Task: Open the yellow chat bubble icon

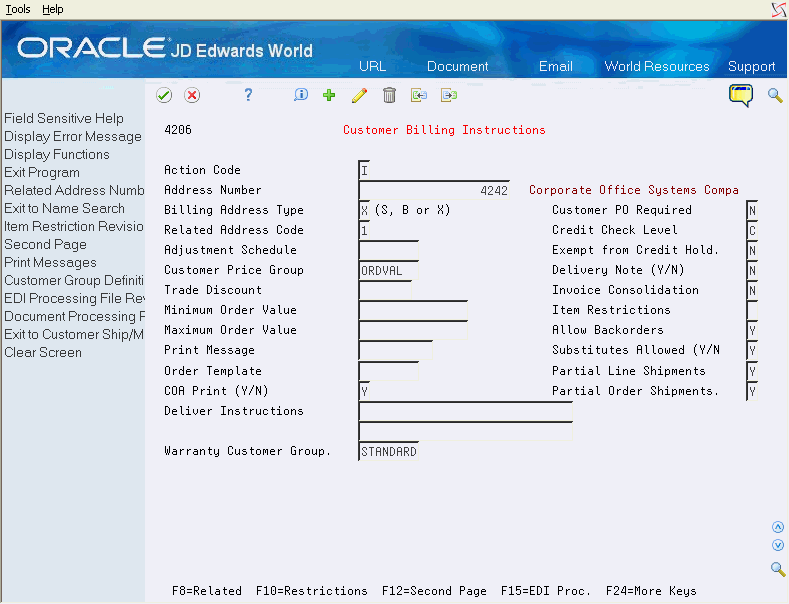Action: [x=741, y=95]
